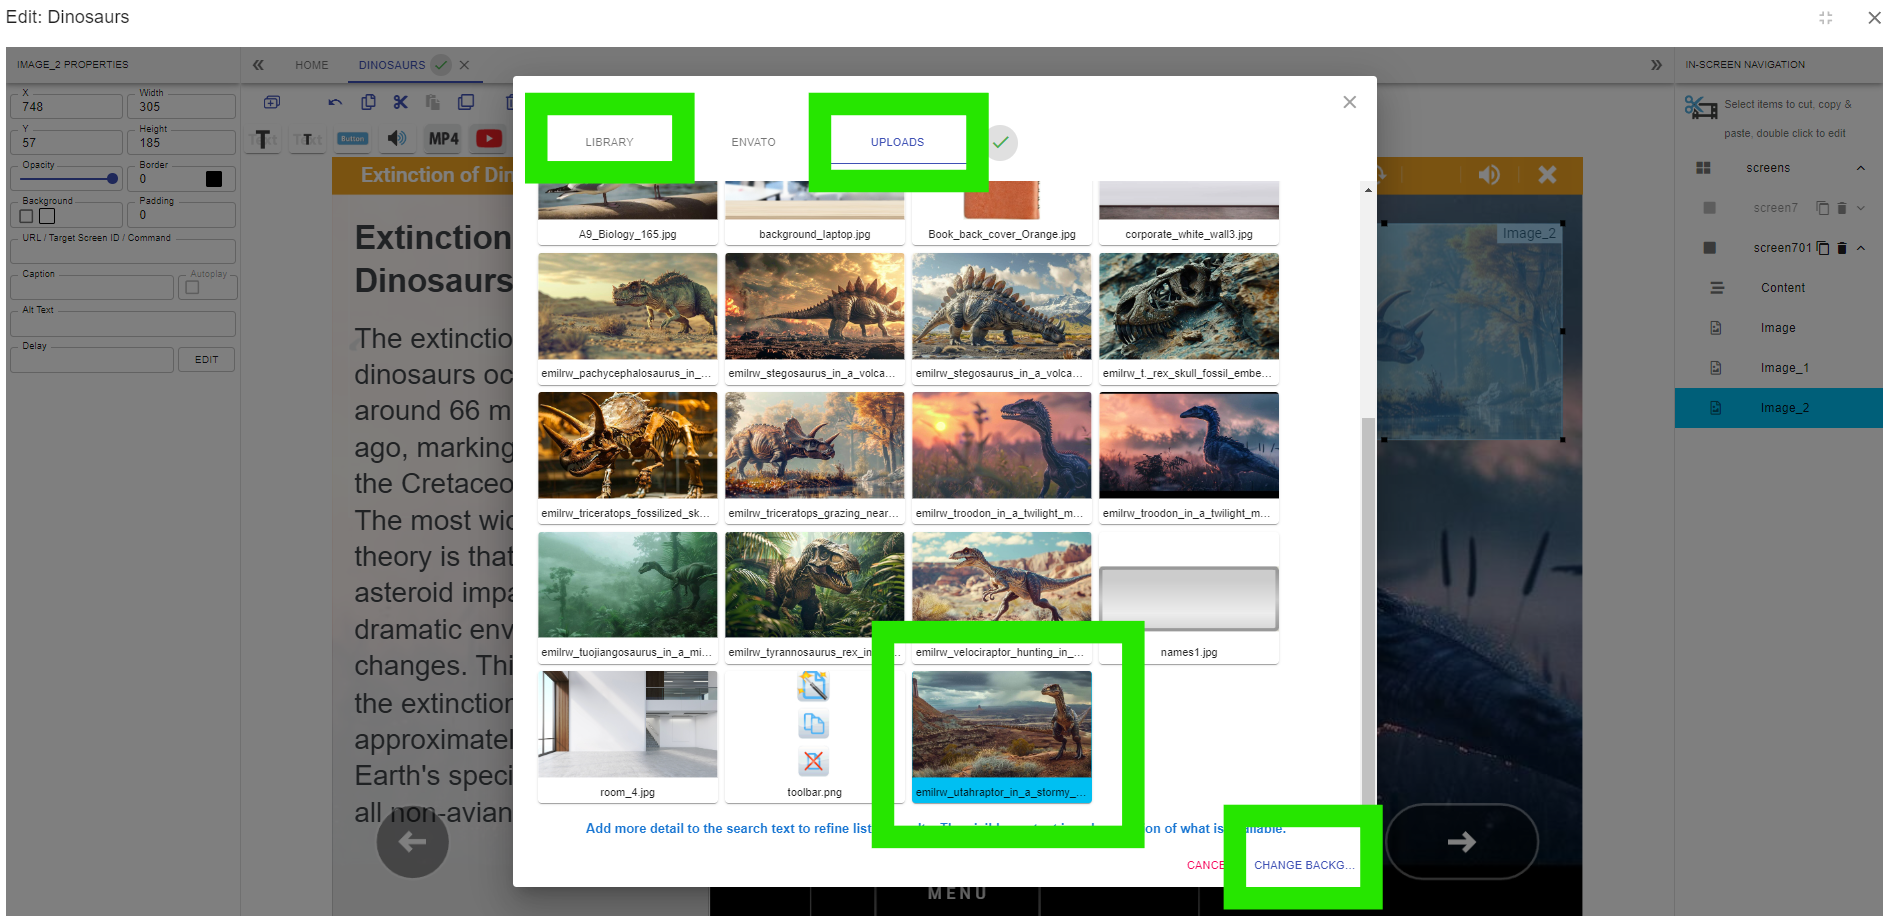Click the black border color swatch
The width and height of the screenshot is (1891, 921).
tap(214, 179)
